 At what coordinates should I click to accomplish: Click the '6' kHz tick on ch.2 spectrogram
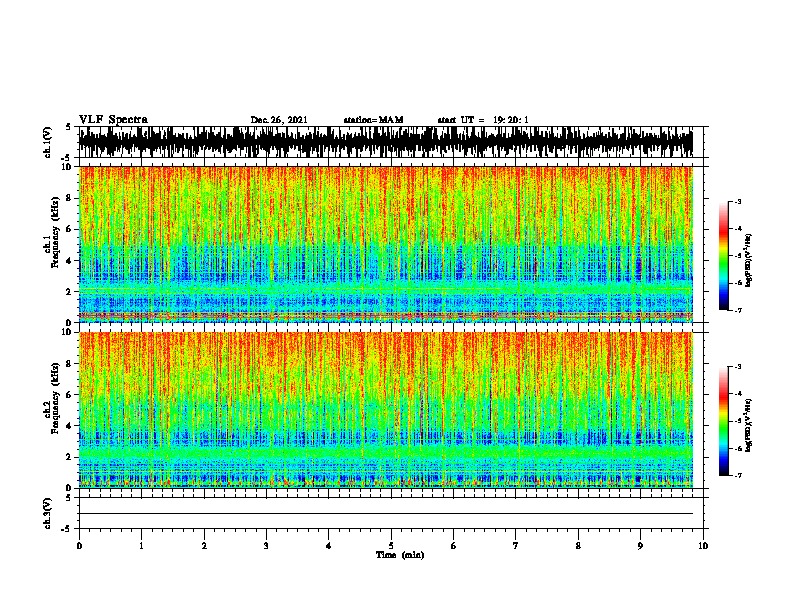tap(70, 395)
